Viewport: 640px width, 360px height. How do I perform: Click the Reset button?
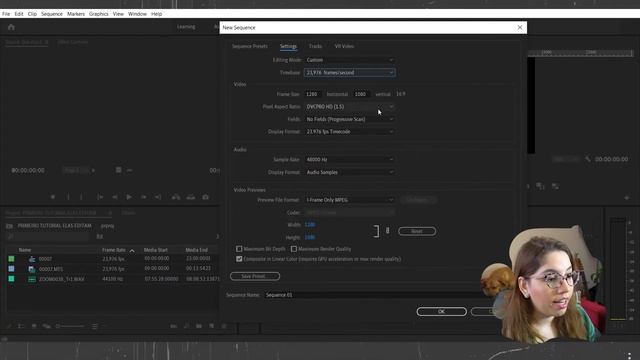[x=417, y=231]
